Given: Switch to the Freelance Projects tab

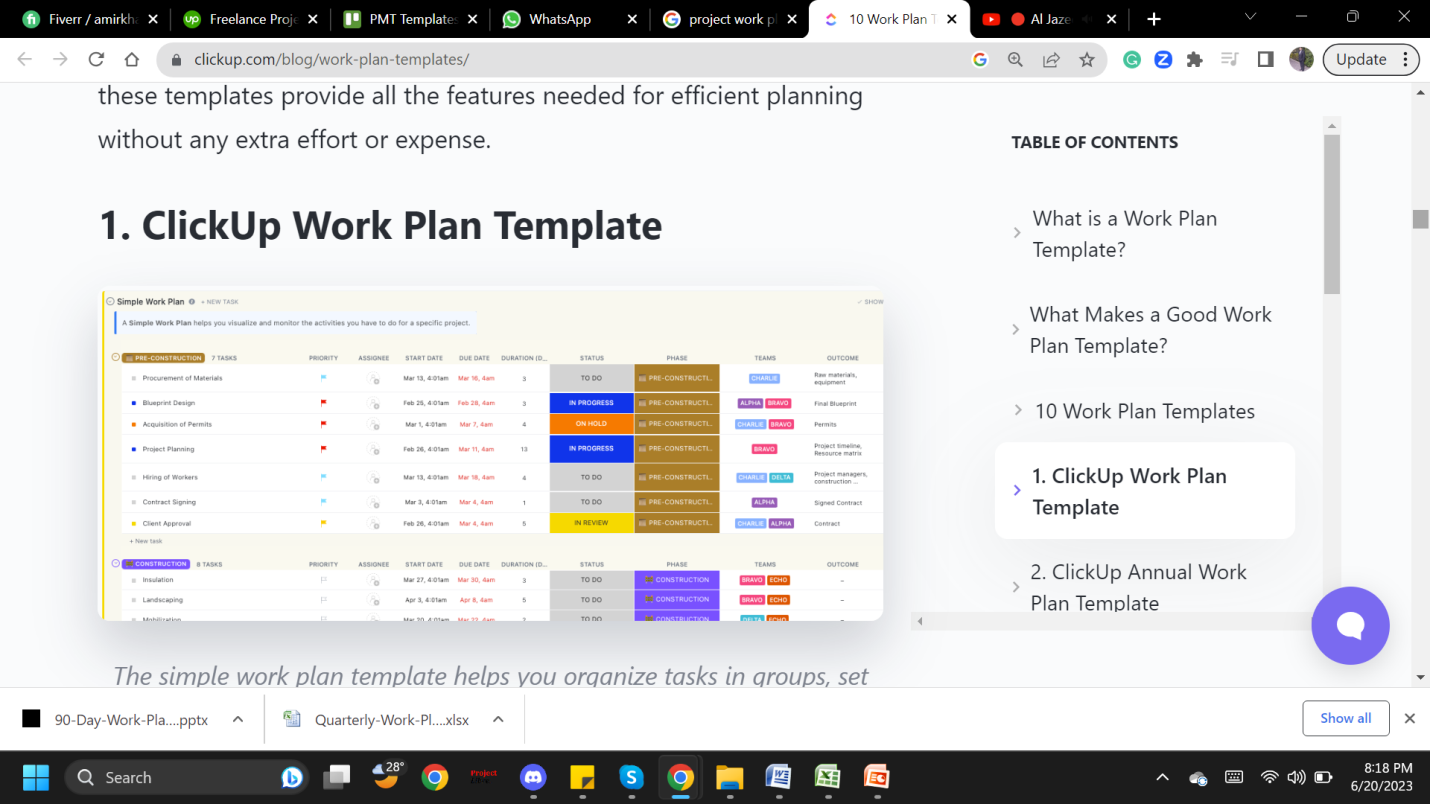Looking at the screenshot, I should (251, 19).
